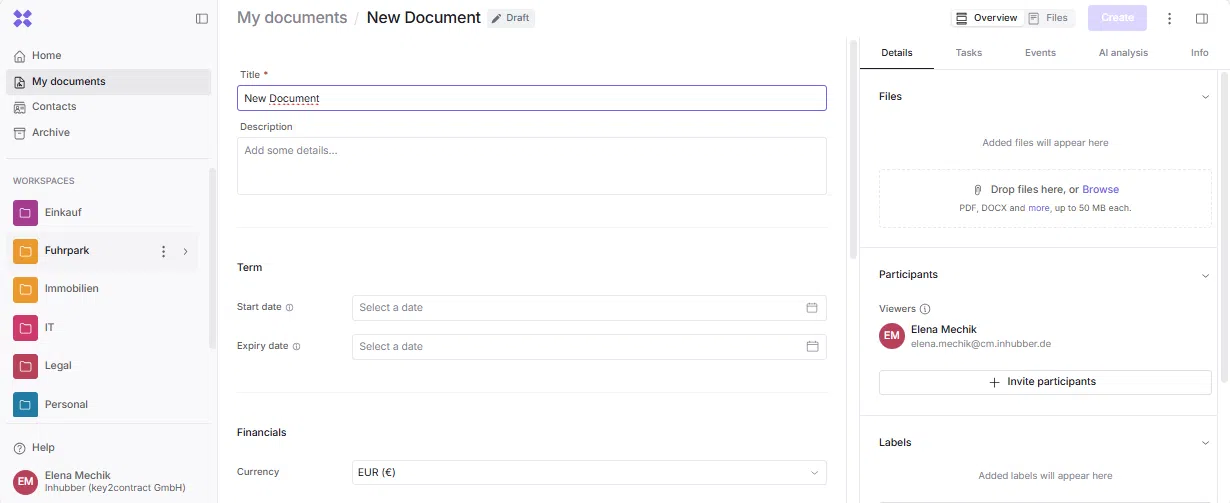
Task: Toggle the right side panel icon
Action: [1202, 18]
